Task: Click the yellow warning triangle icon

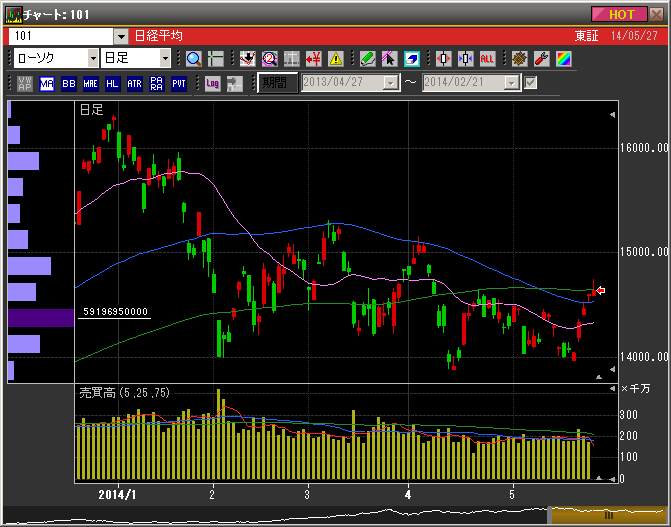Action: (x=336, y=58)
